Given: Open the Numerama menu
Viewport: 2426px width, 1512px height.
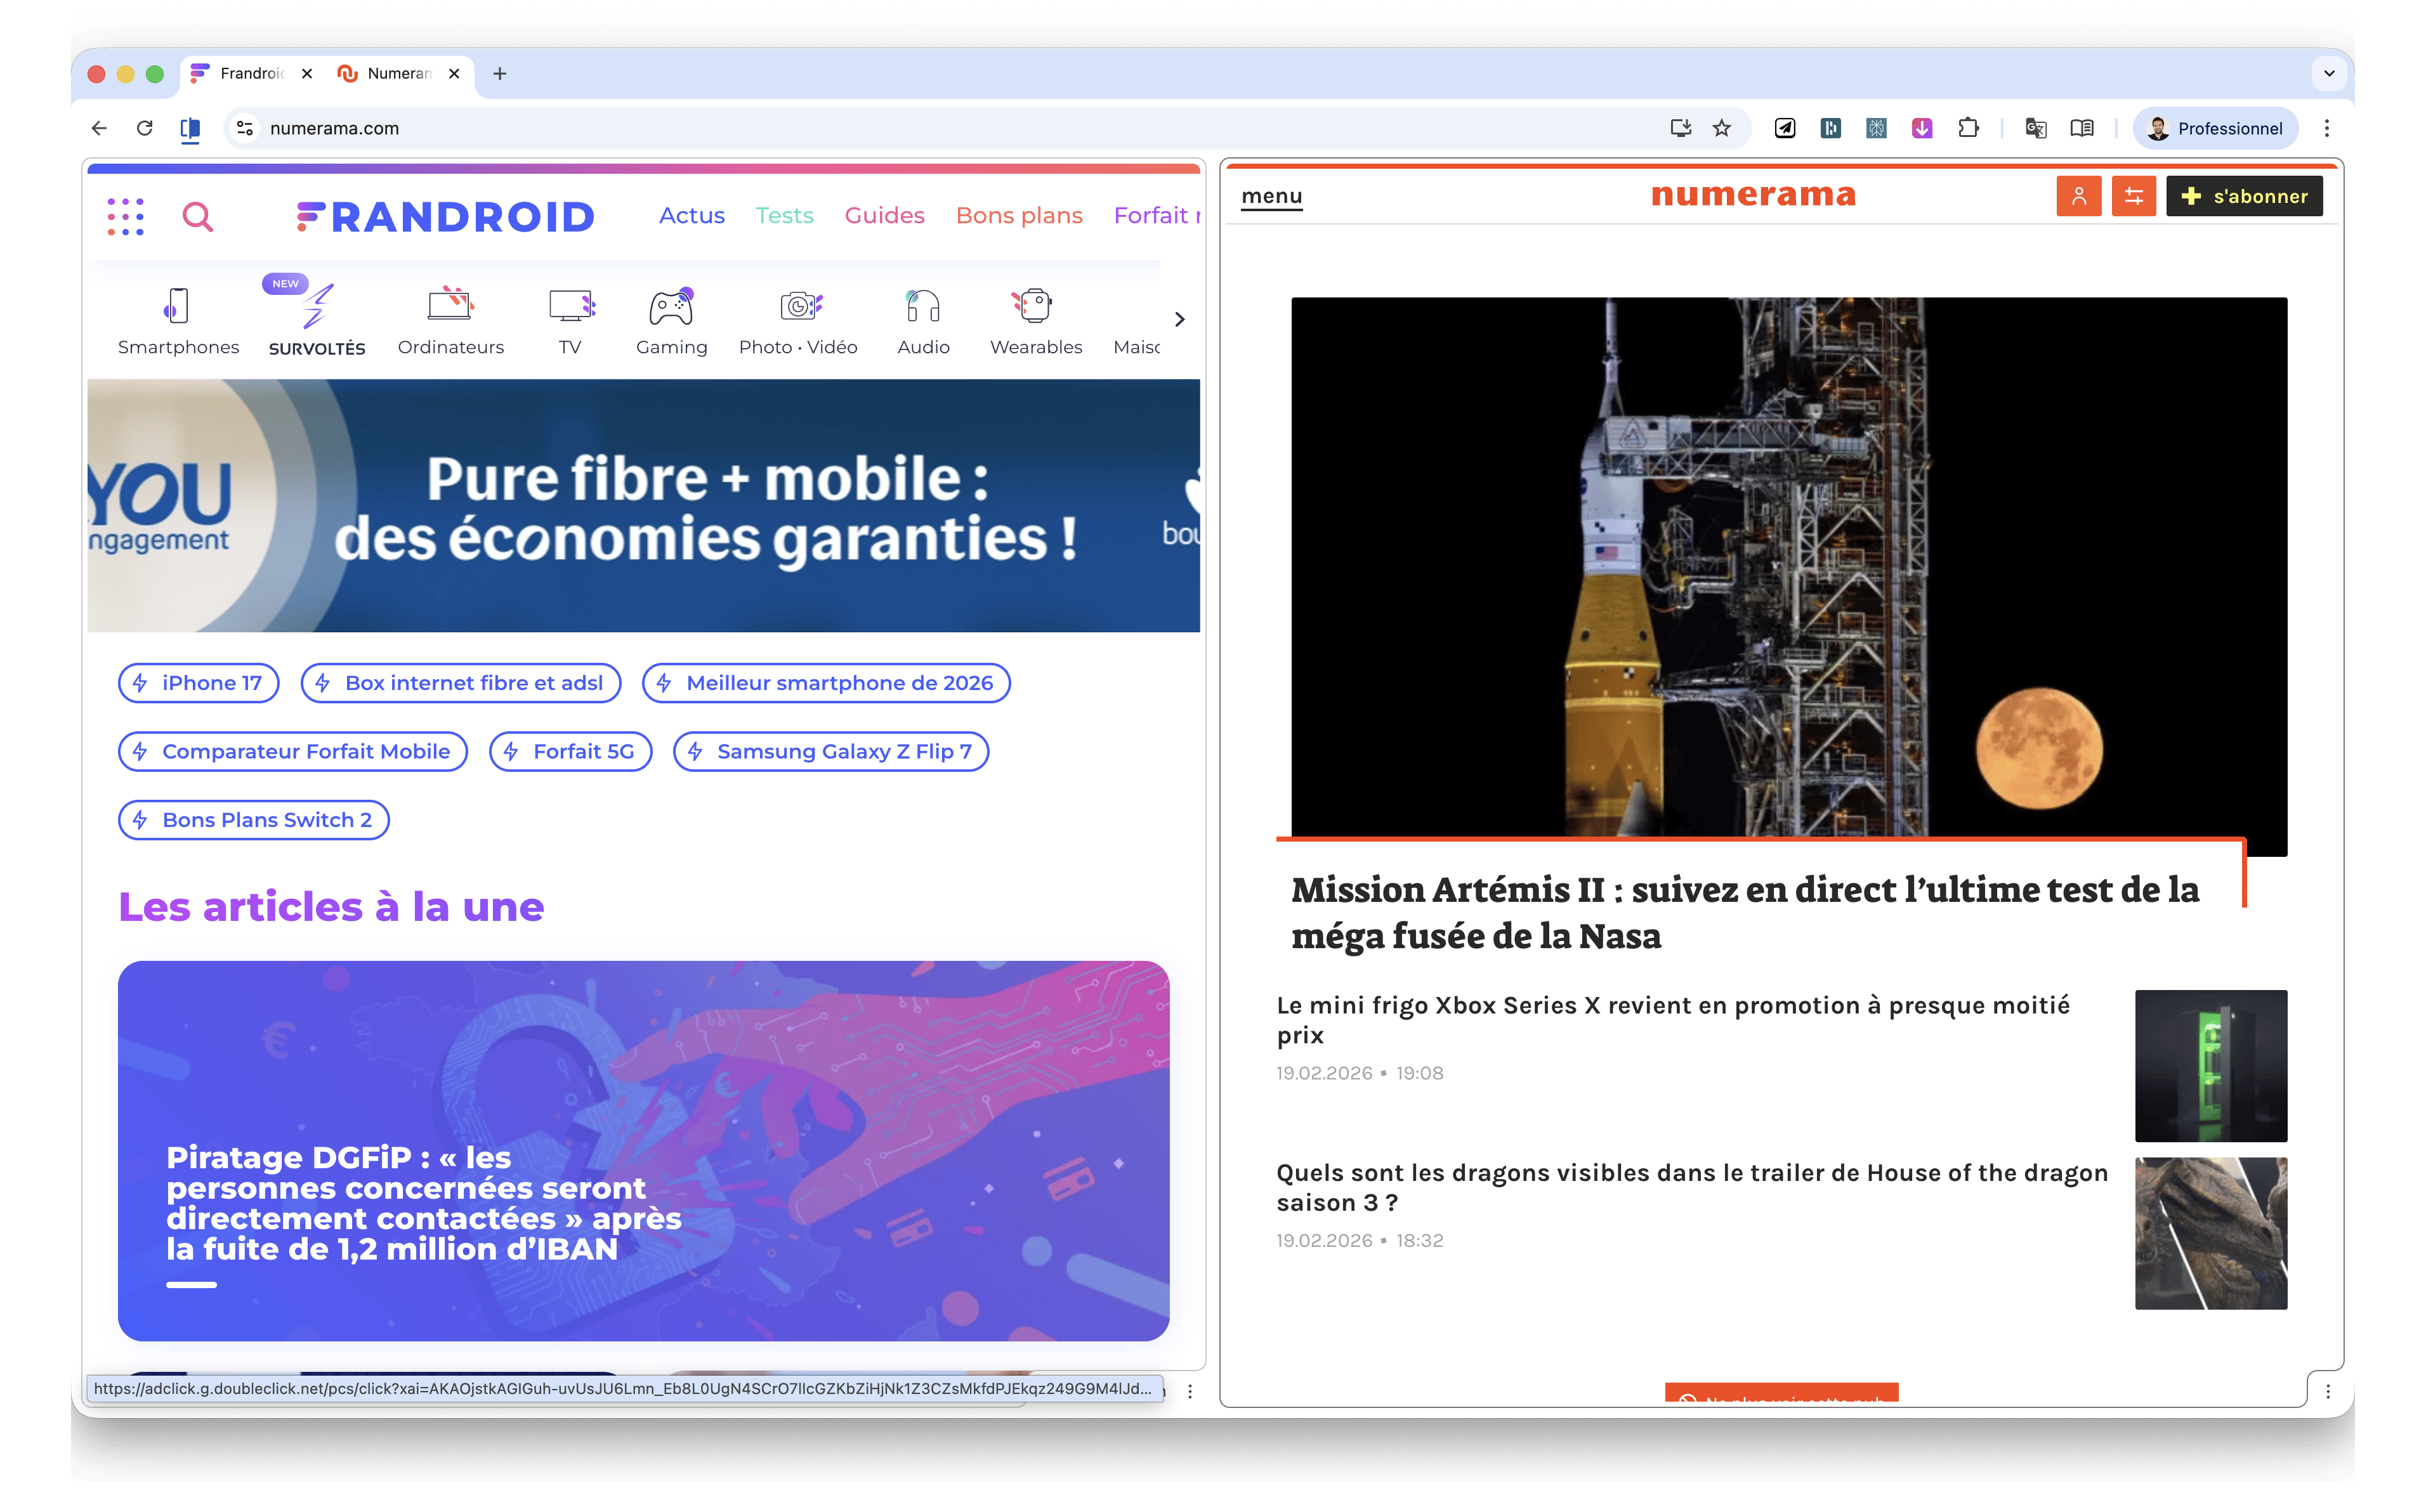Looking at the screenshot, I should pos(1271,196).
